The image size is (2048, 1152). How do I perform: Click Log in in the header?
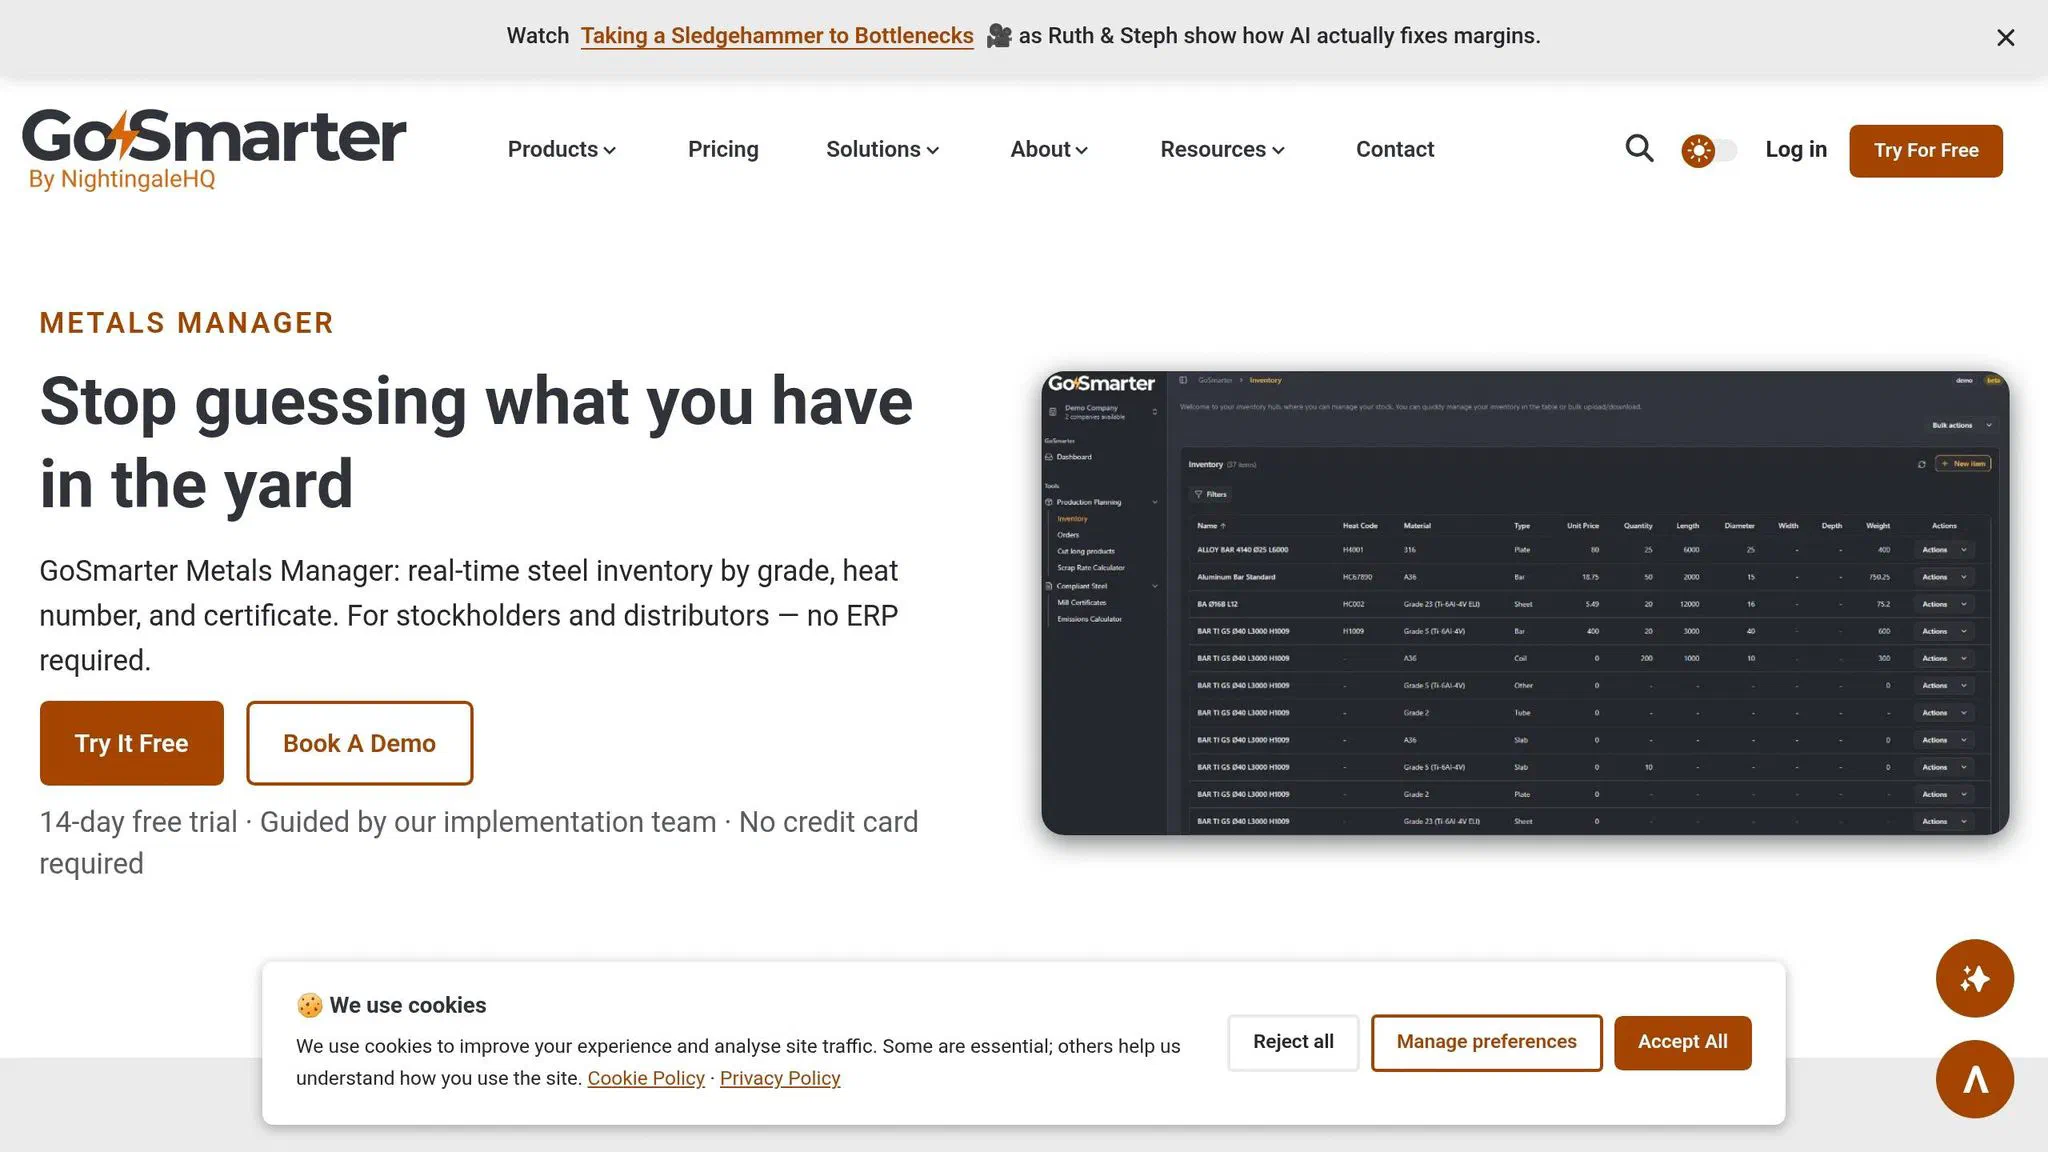(x=1795, y=149)
